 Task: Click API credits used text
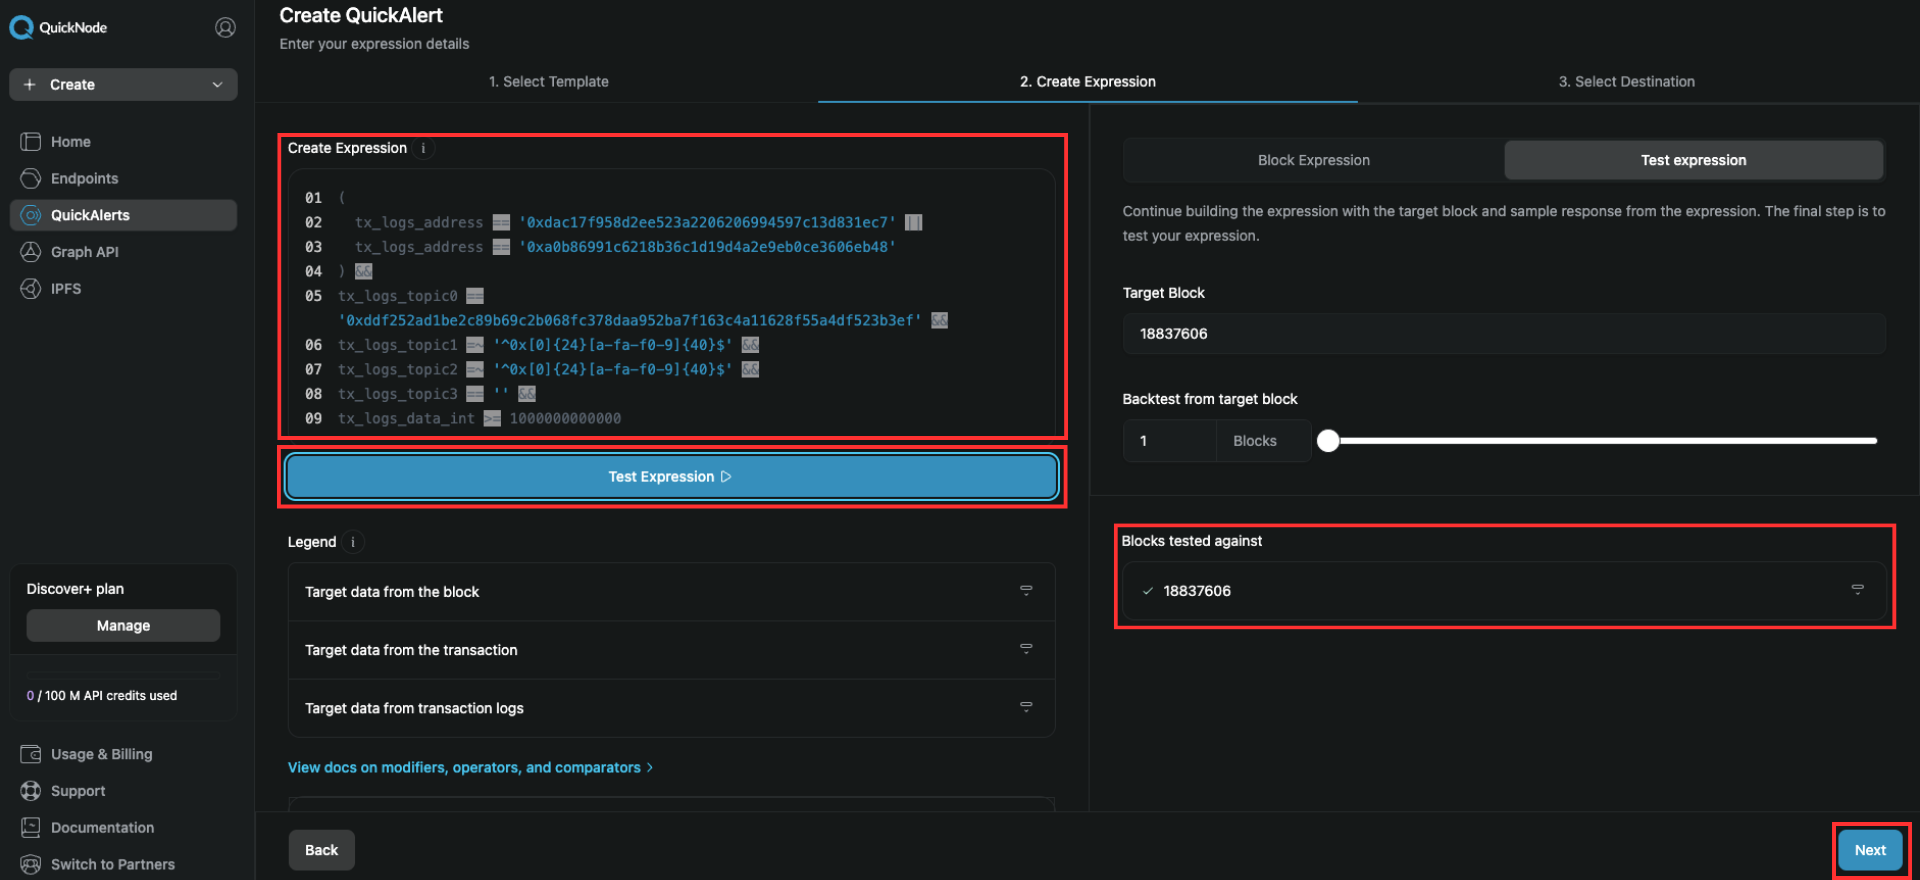point(101,696)
